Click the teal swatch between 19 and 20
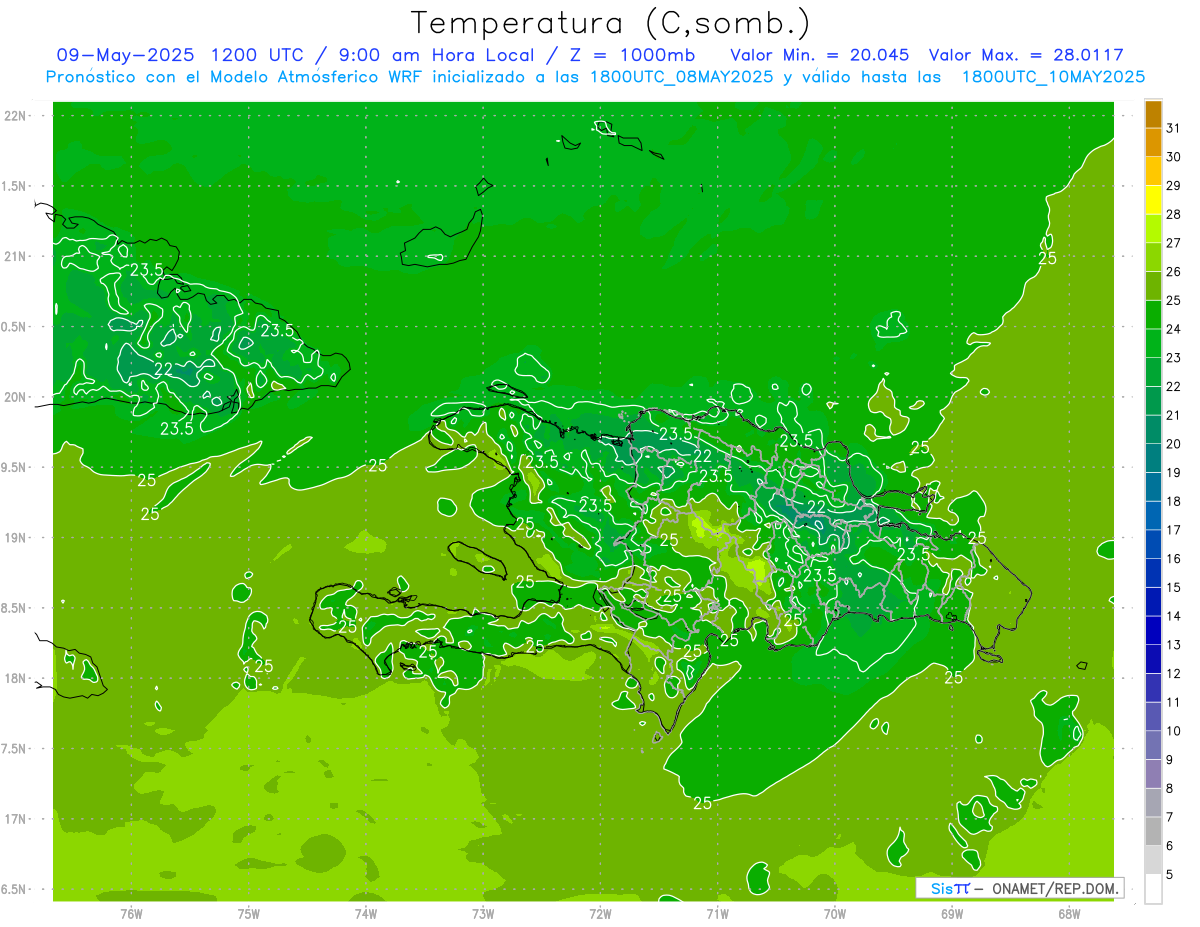Screen dimensions: 1200x927 [x=1153, y=458]
